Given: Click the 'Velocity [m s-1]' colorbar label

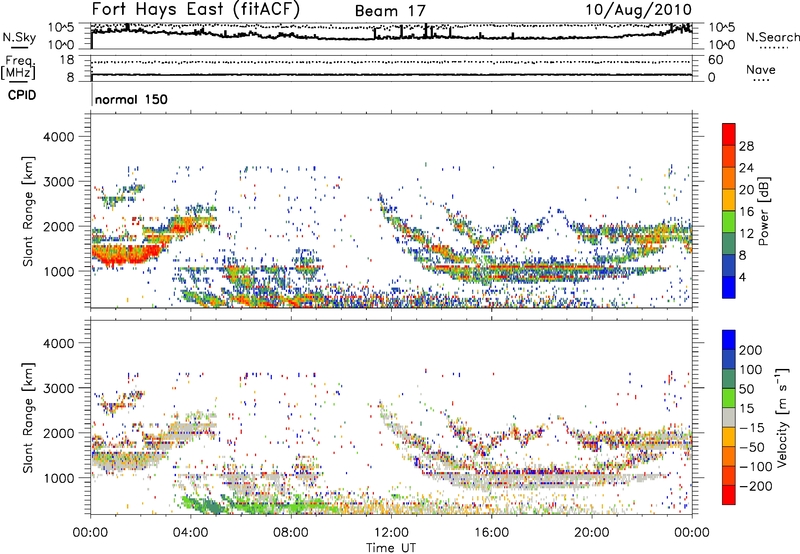Looking at the screenshot, I should [x=782, y=417].
